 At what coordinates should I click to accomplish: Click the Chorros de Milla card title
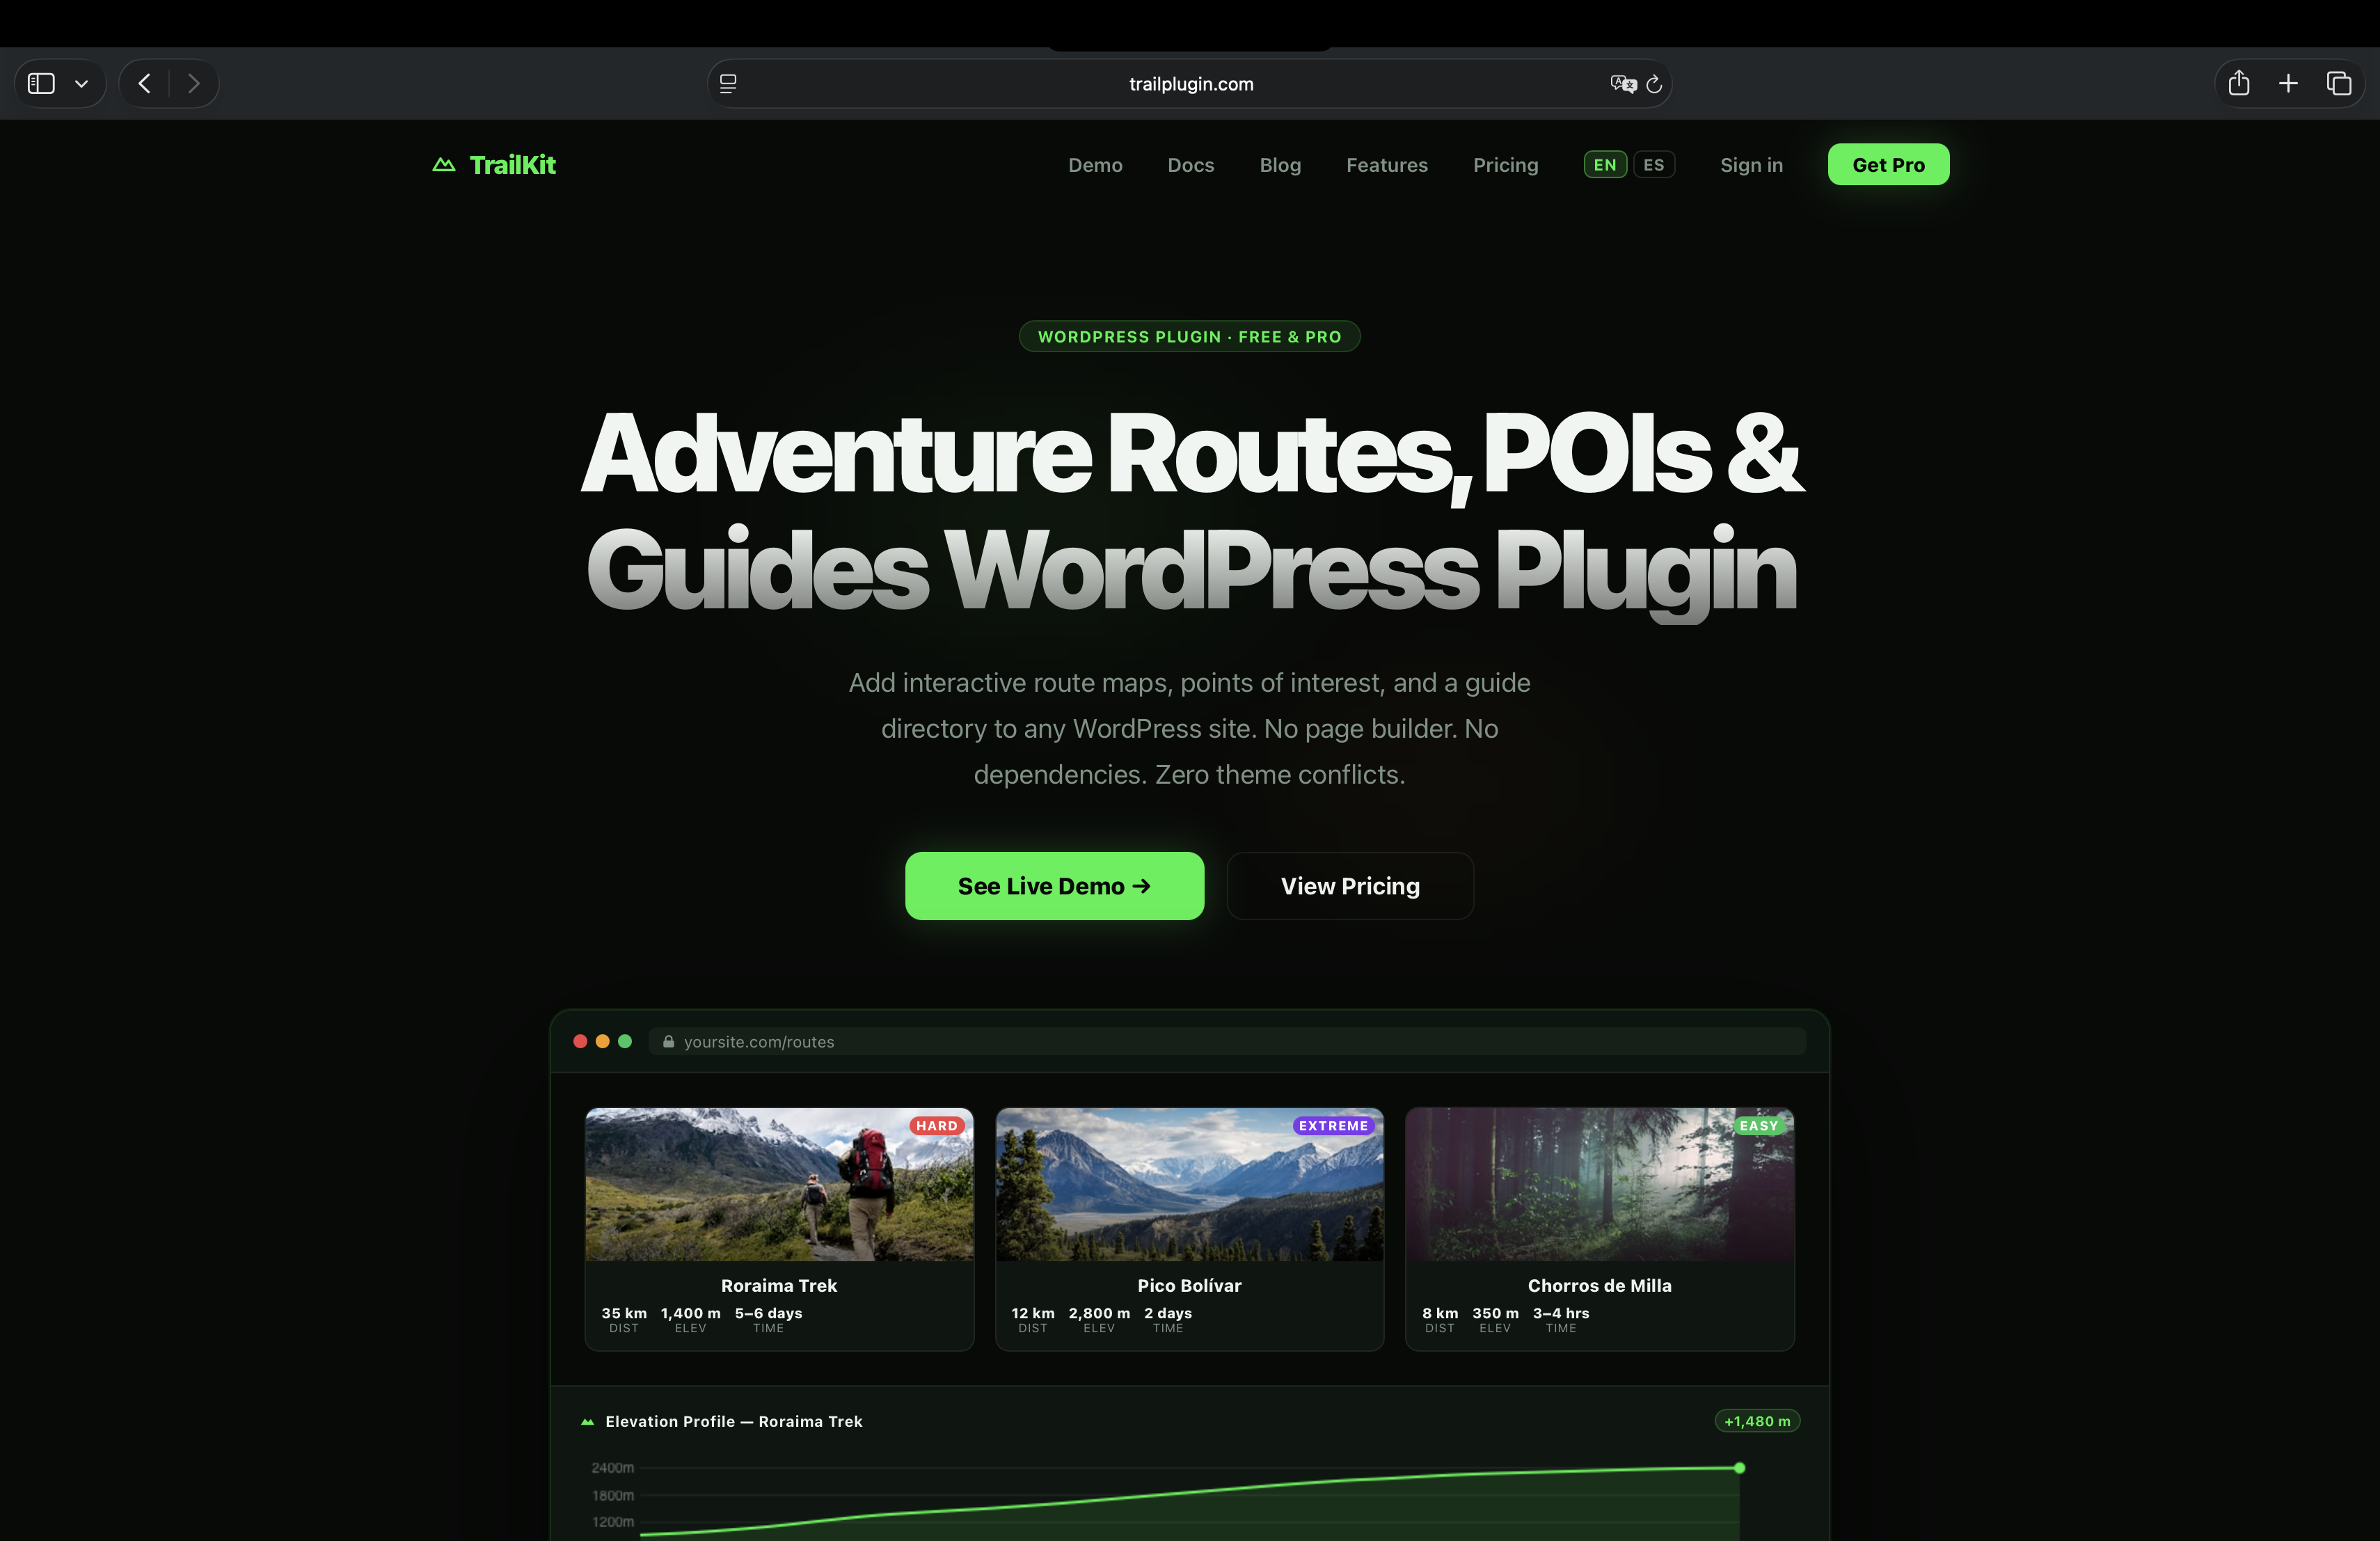pos(1599,1285)
